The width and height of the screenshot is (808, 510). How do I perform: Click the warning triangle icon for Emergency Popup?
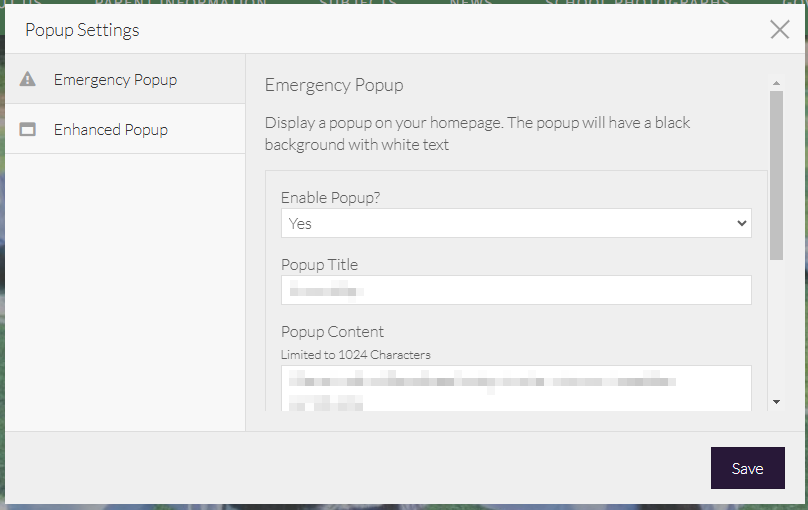tap(28, 79)
